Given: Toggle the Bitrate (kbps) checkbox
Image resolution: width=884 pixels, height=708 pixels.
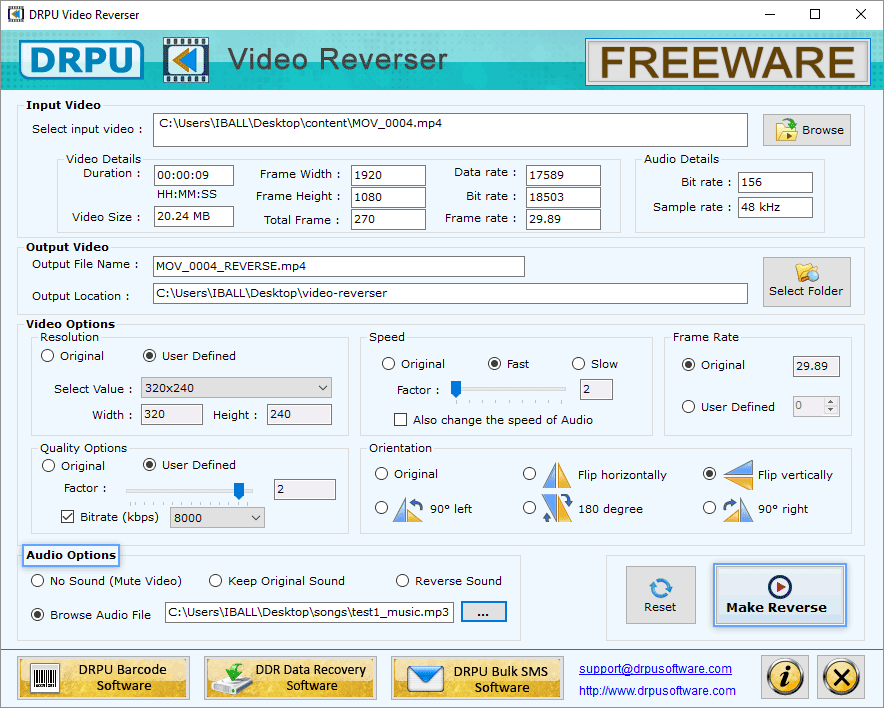Looking at the screenshot, I should tap(68, 516).
